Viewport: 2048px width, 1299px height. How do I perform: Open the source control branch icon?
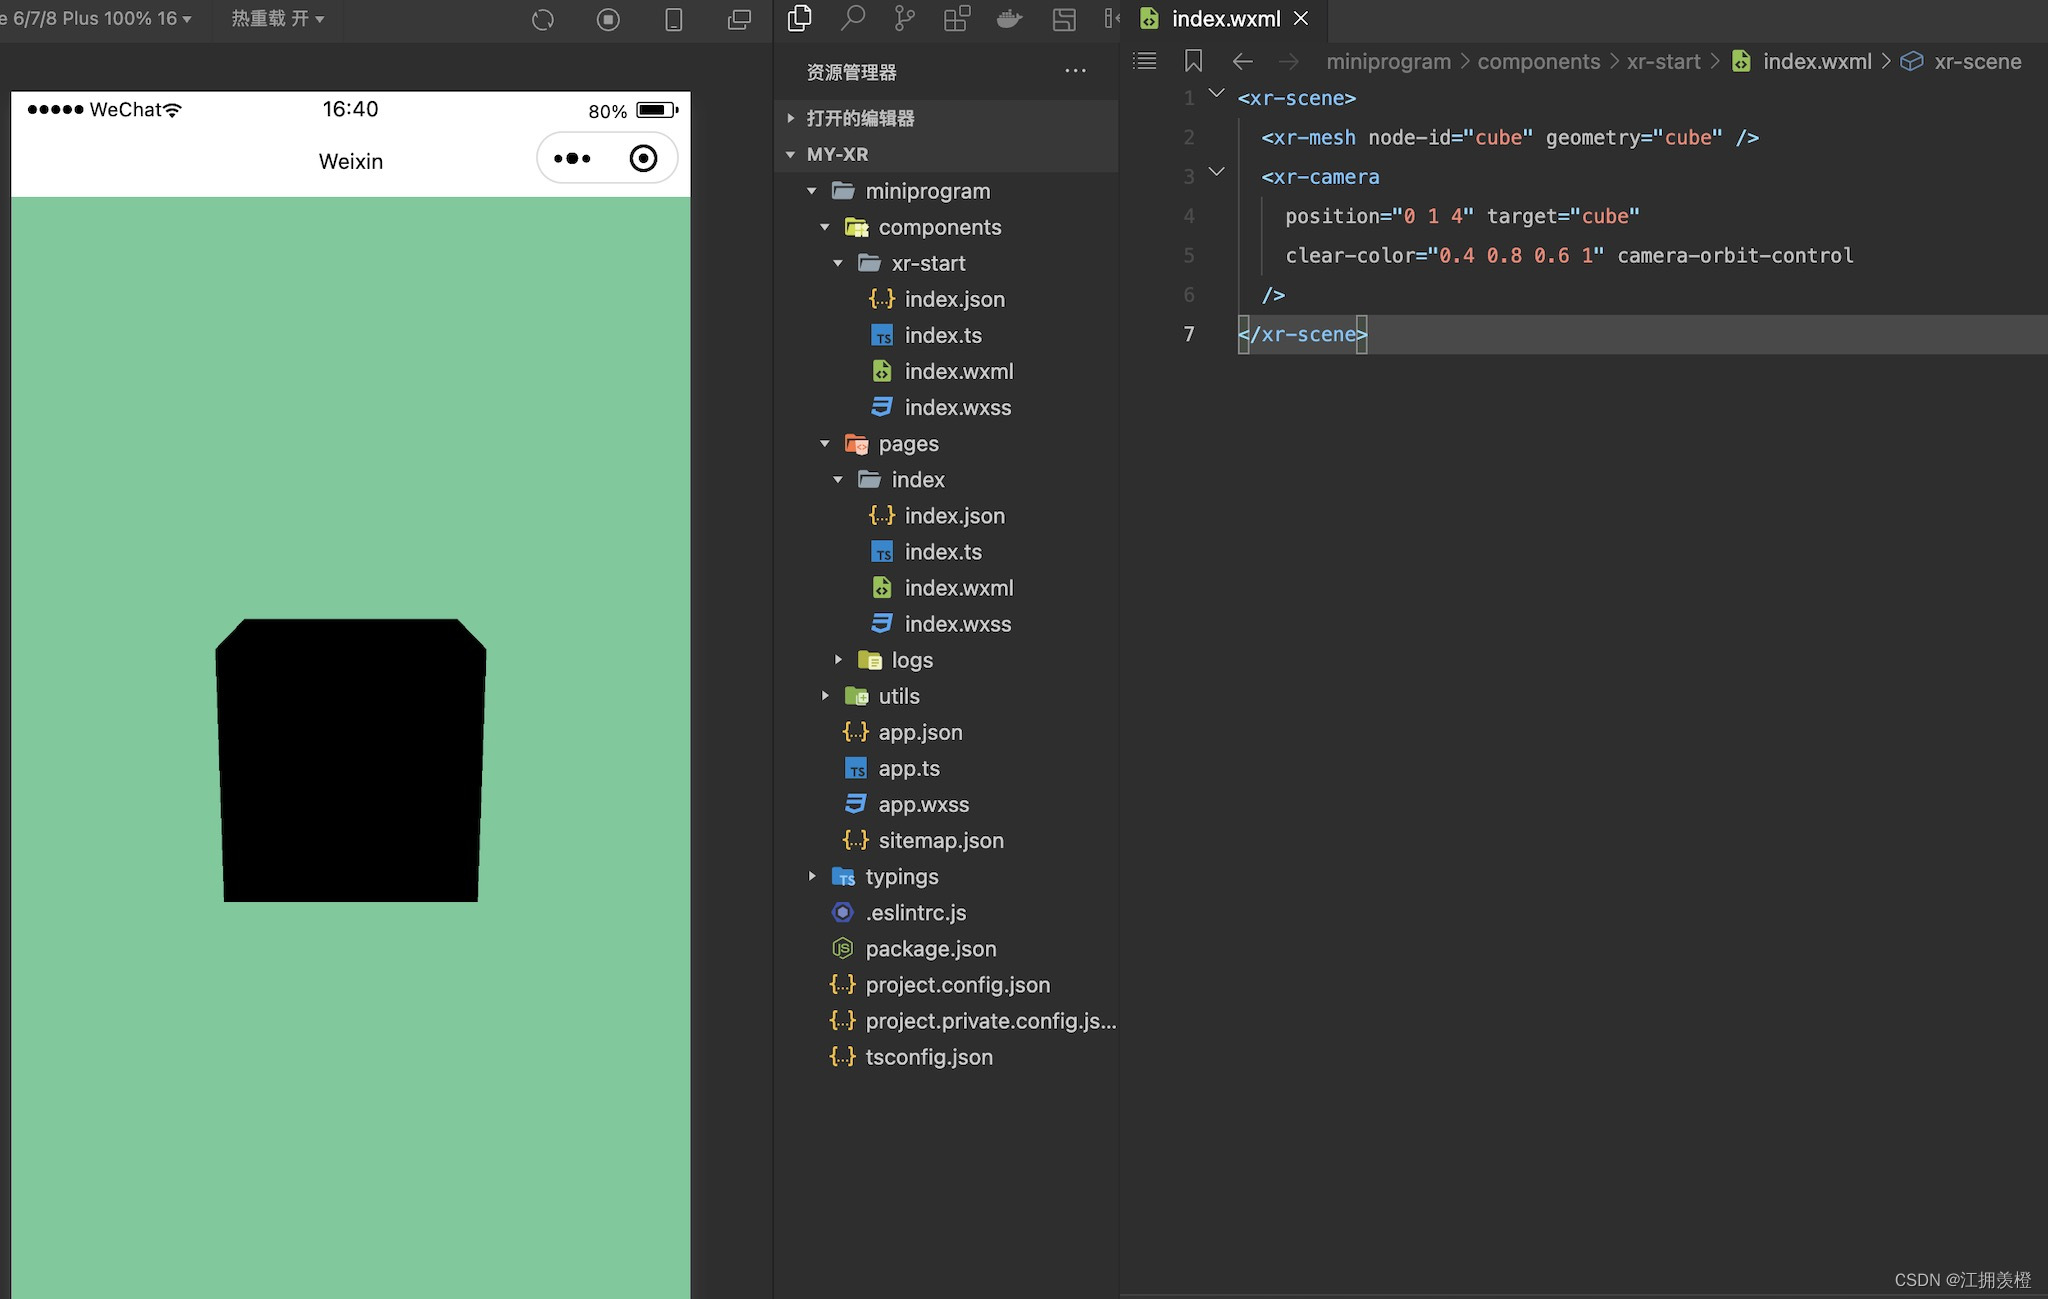(x=904, y=18)
